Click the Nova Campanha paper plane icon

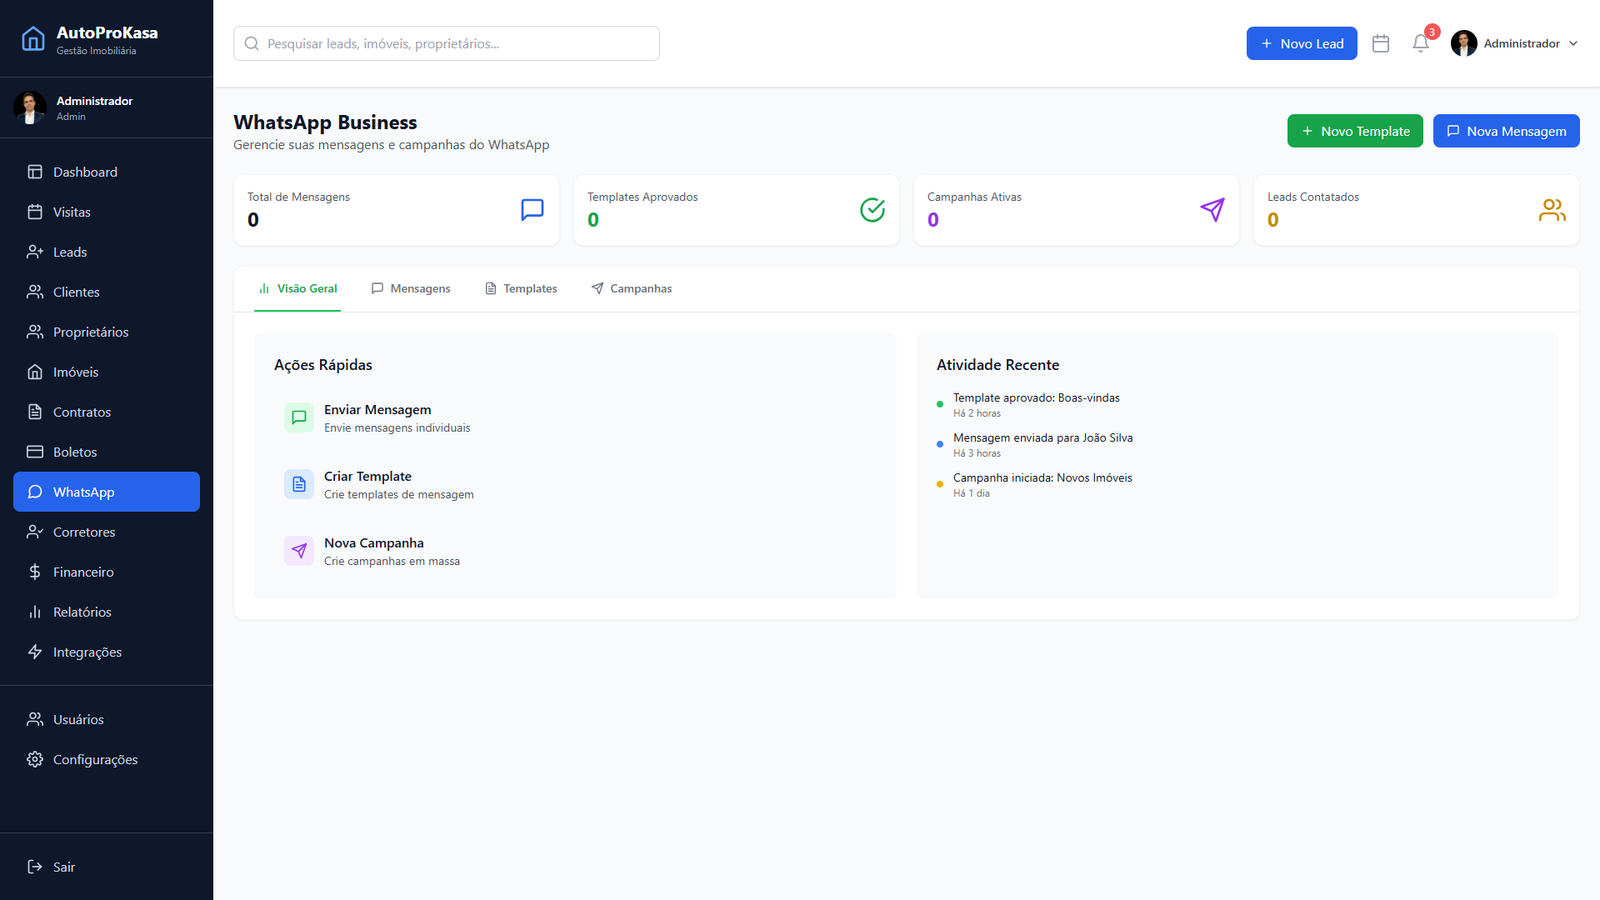click(299, 551)
